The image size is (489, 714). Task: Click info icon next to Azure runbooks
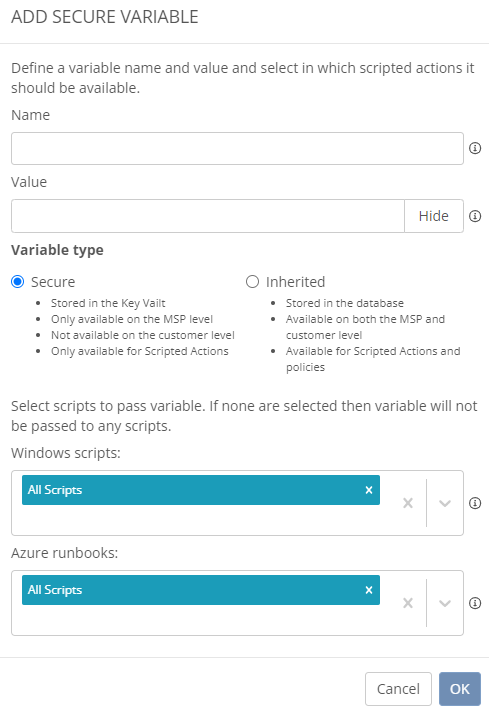tap(475, 603)
